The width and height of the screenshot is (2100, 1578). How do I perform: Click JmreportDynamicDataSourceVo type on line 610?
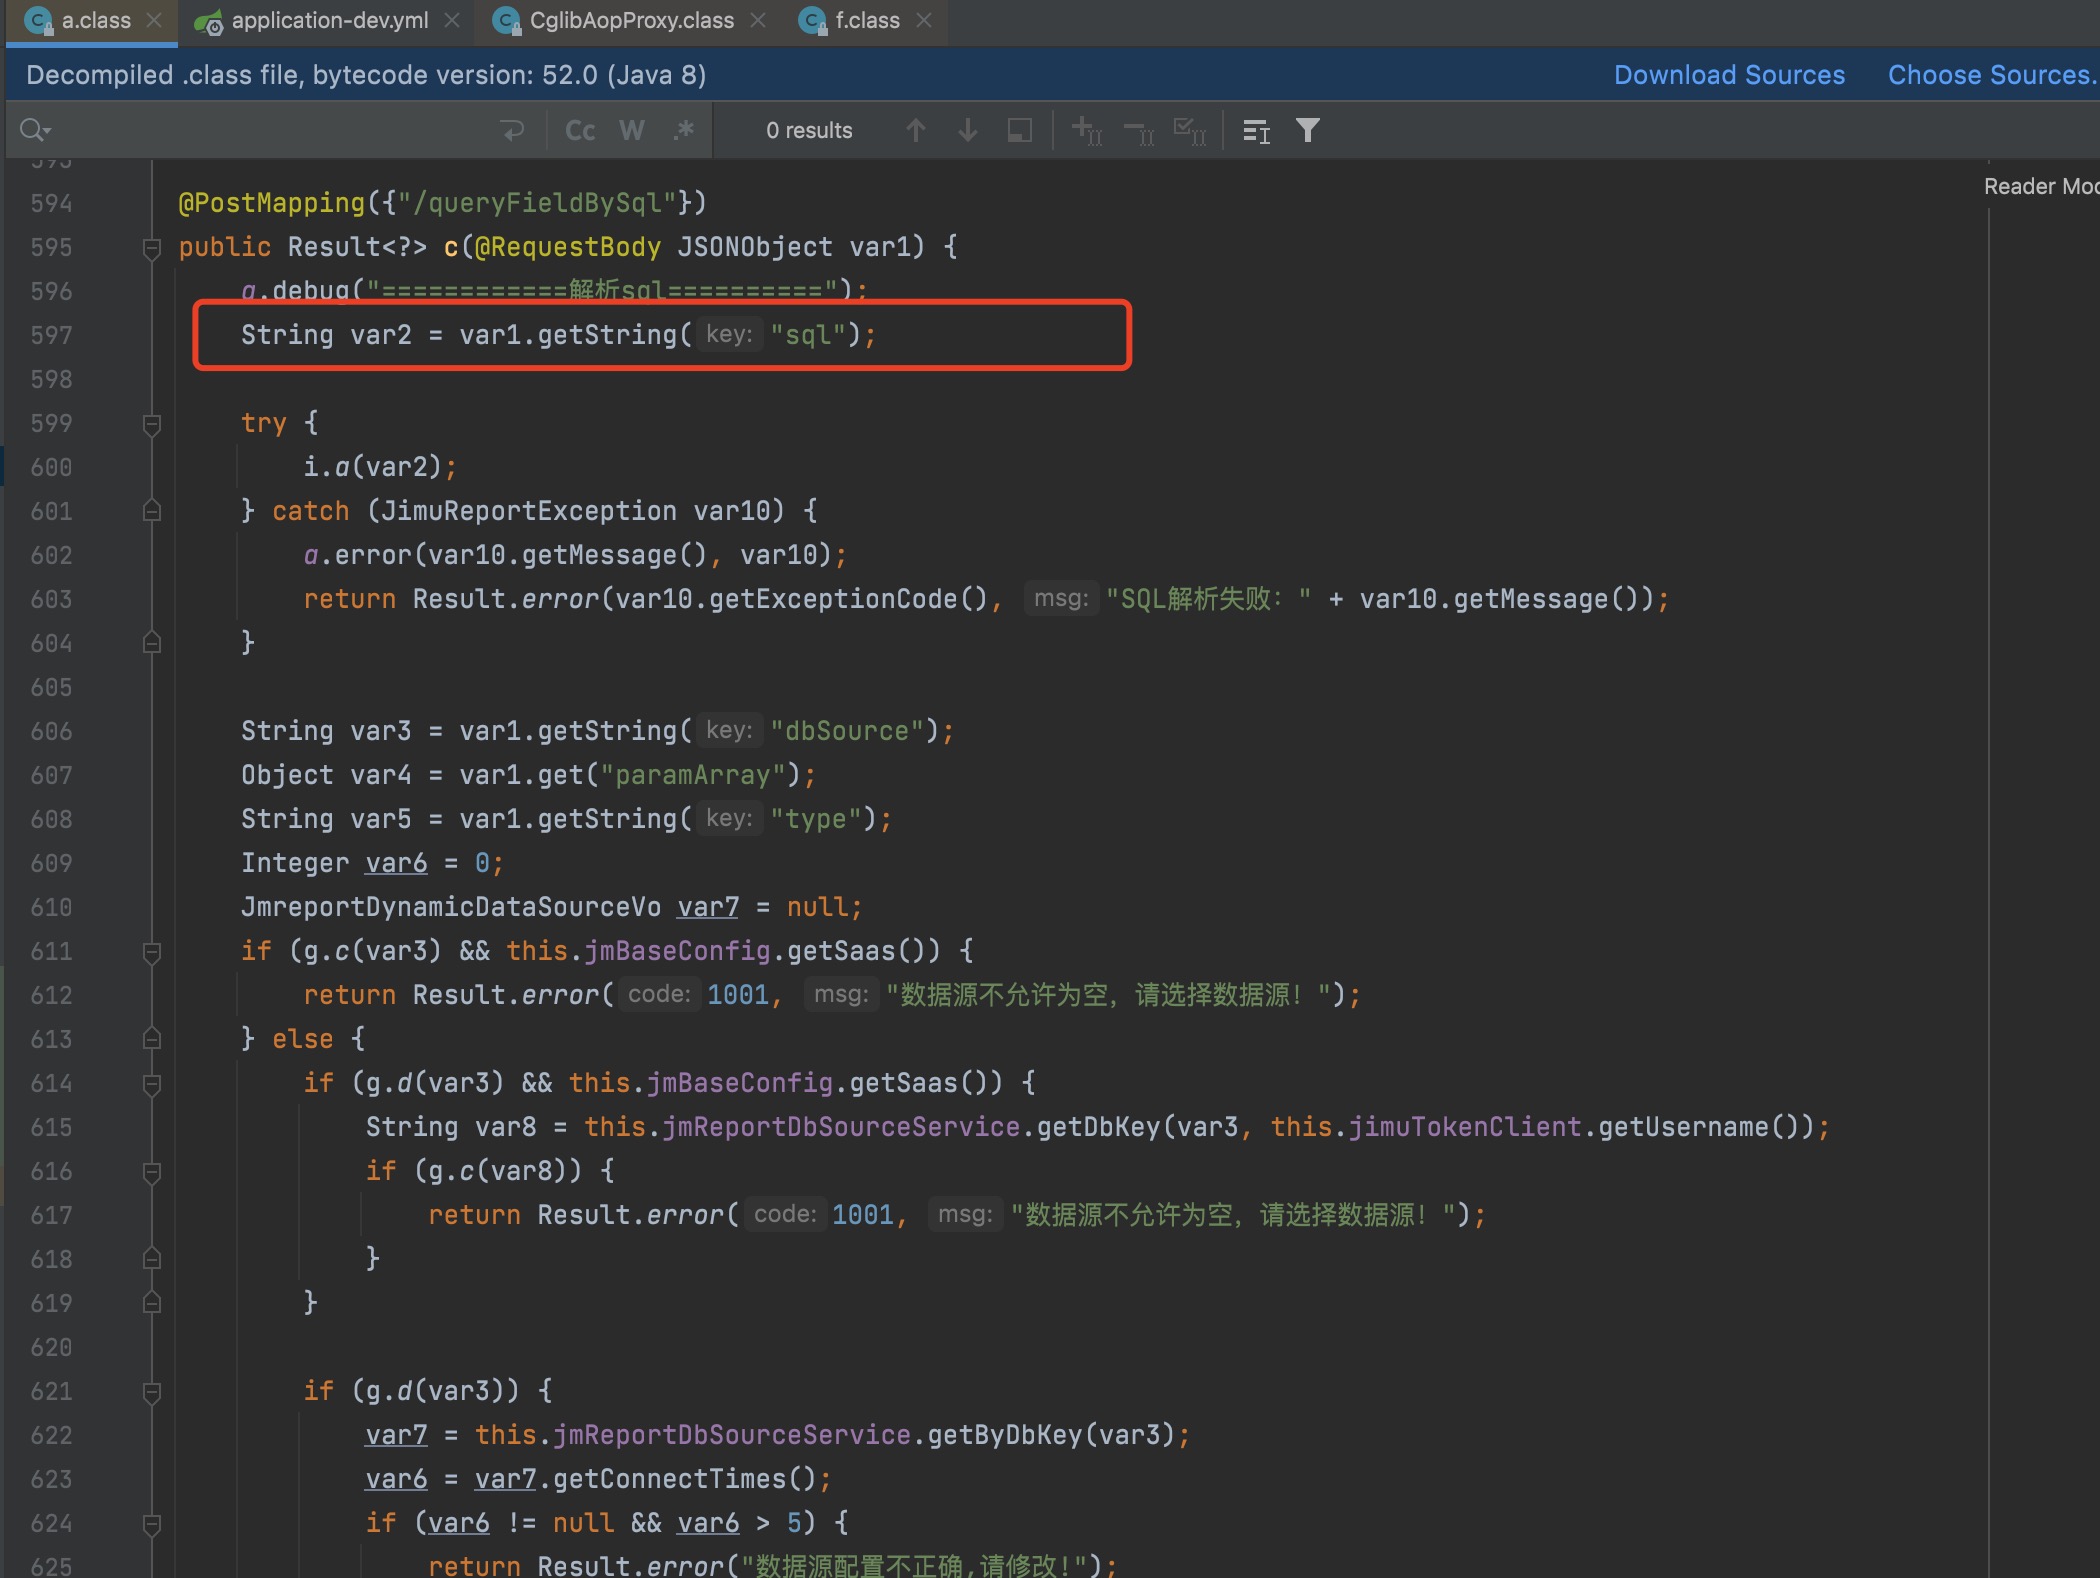450,907
